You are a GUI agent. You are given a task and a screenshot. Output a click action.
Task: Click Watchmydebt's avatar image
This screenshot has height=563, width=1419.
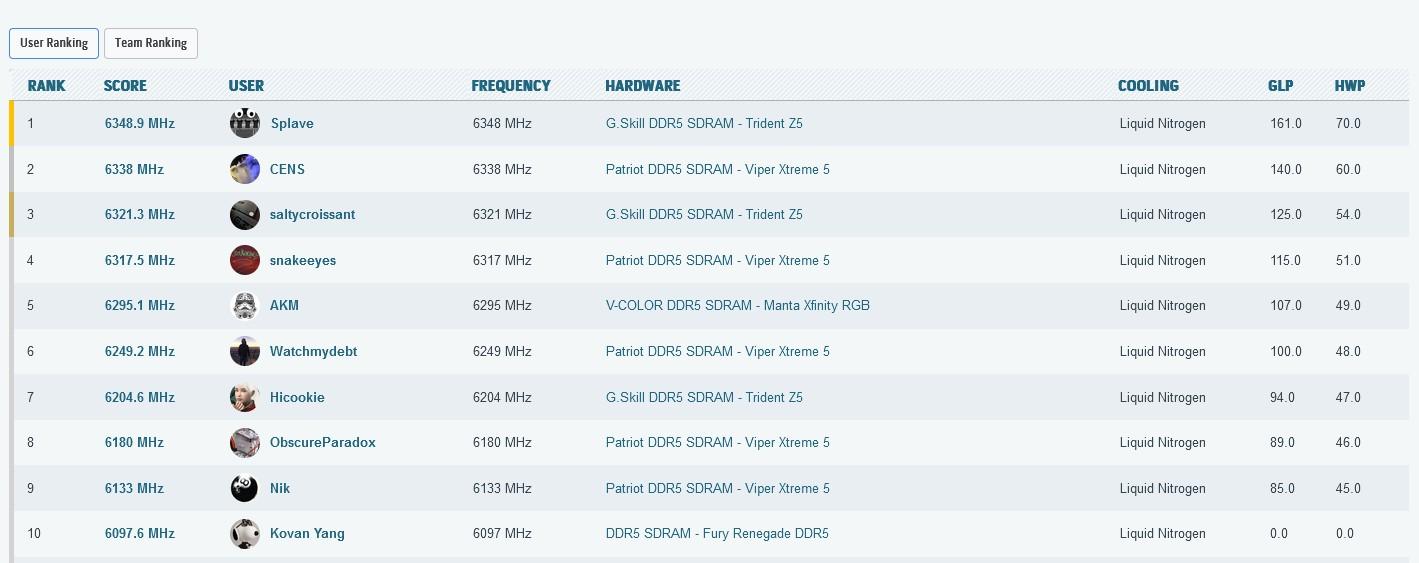[x=245, y=351]
